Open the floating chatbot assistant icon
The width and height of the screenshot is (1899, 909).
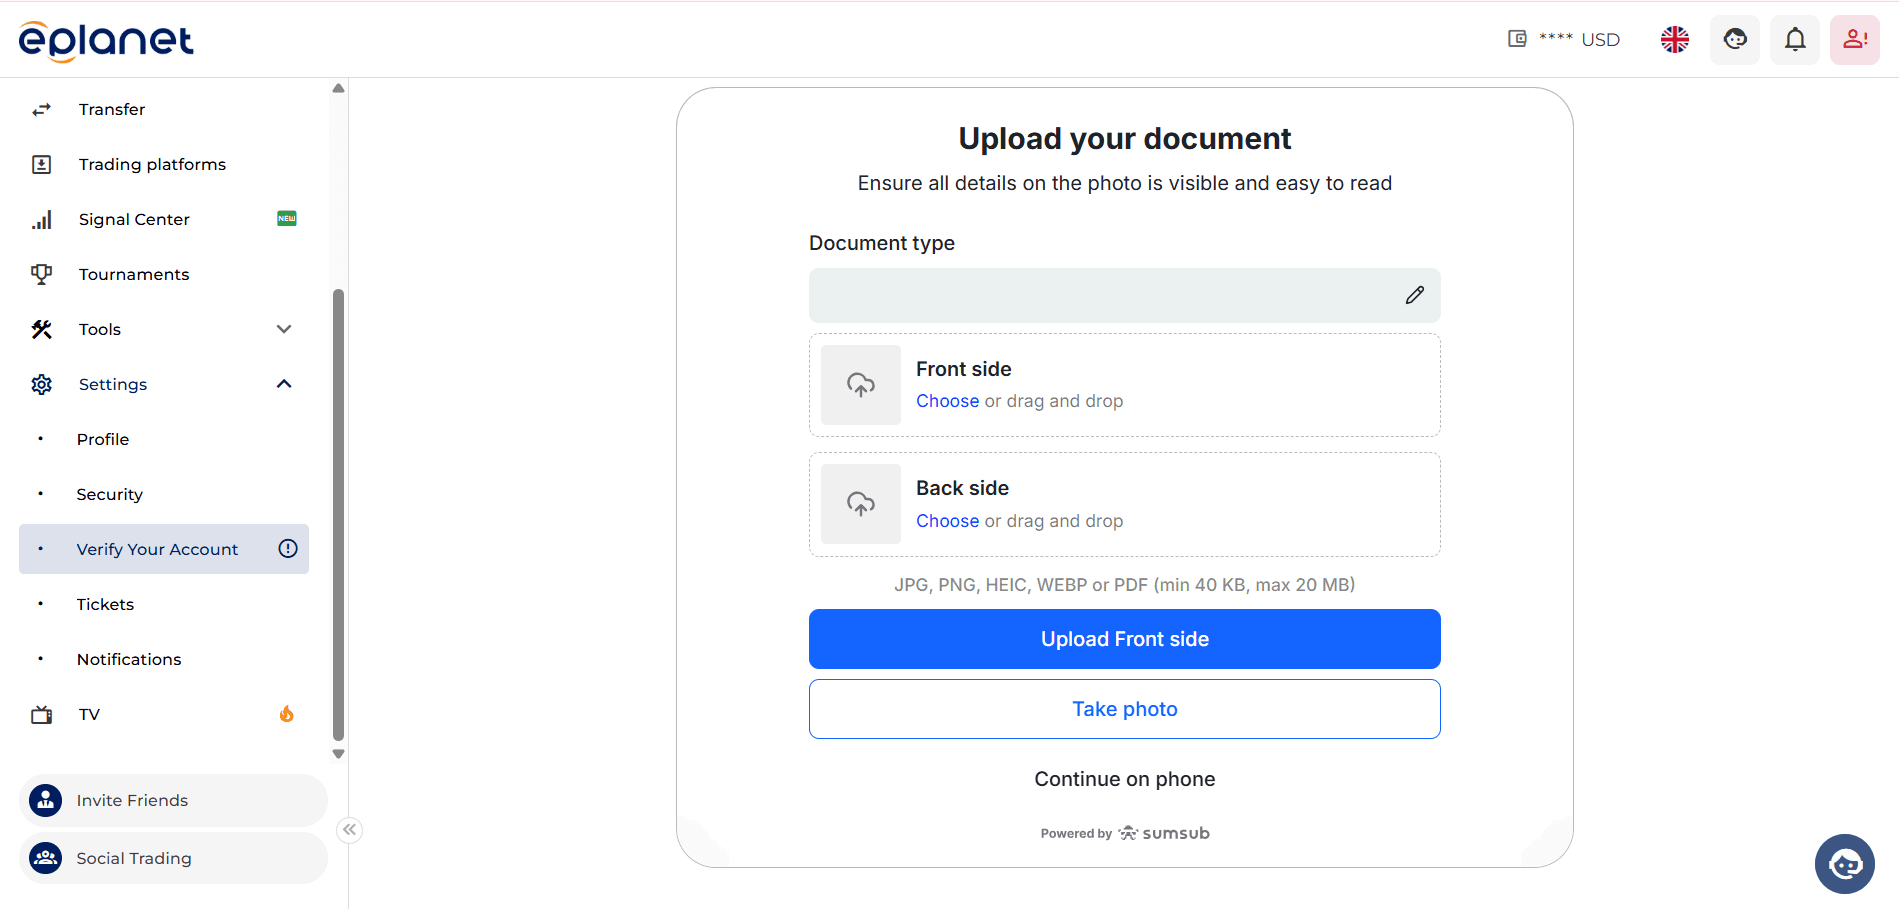pyautogui.click(x=1844, y=863)
